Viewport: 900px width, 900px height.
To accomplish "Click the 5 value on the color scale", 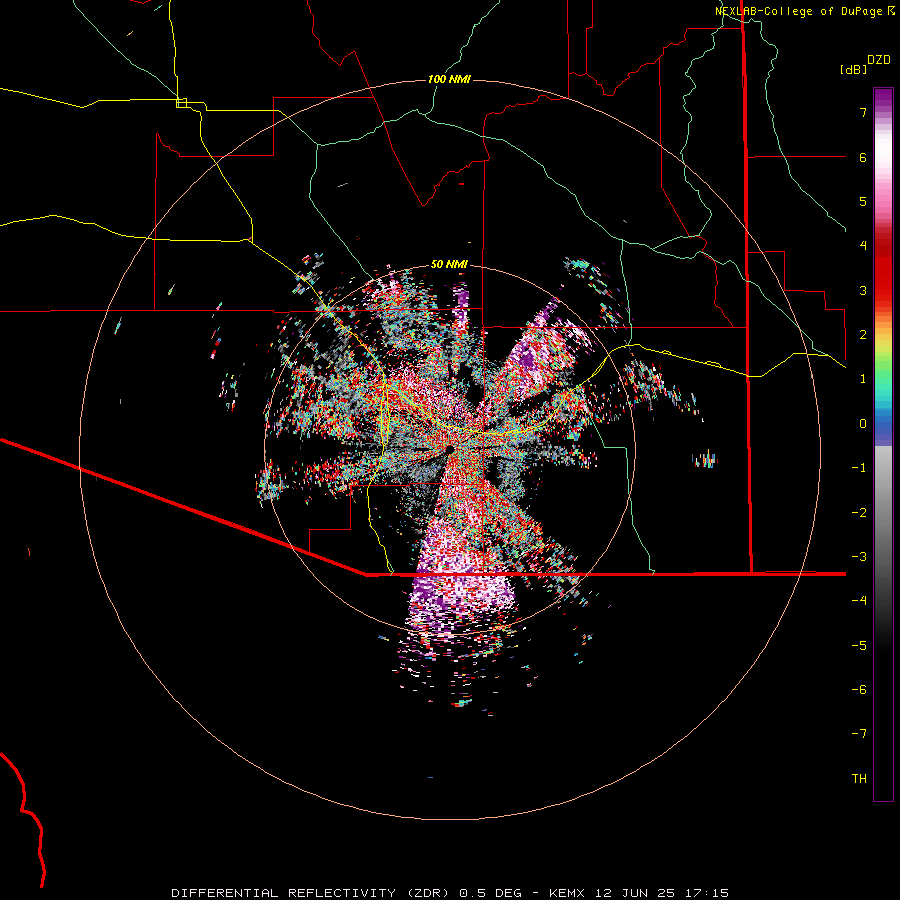I will point(863,201).
